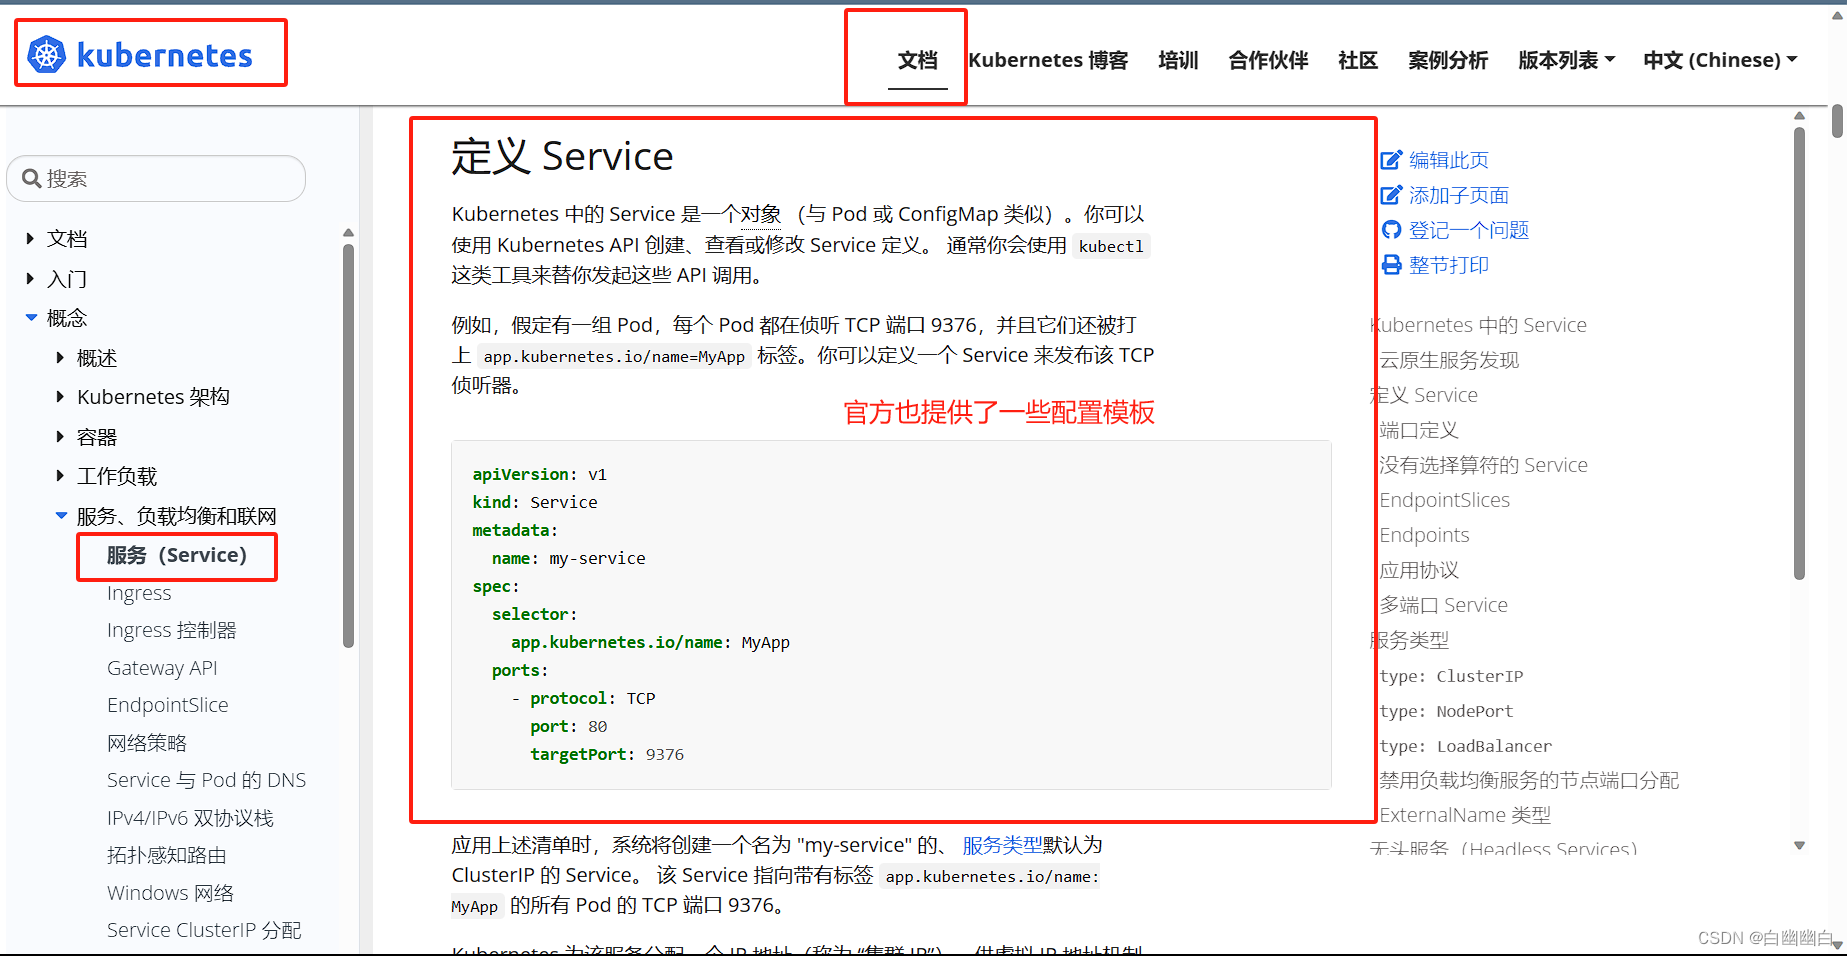Open IPv4/IPv6 双协议栈 in sidebar
Viewport: 1847px width, 956px height.
(190, 818)
